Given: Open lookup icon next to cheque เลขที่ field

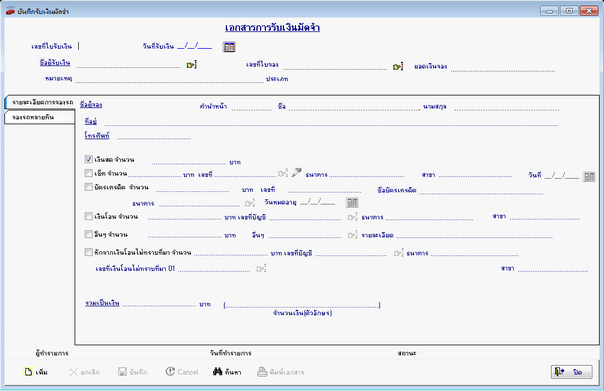Looking at the screenshot, I should coord(283,173).
